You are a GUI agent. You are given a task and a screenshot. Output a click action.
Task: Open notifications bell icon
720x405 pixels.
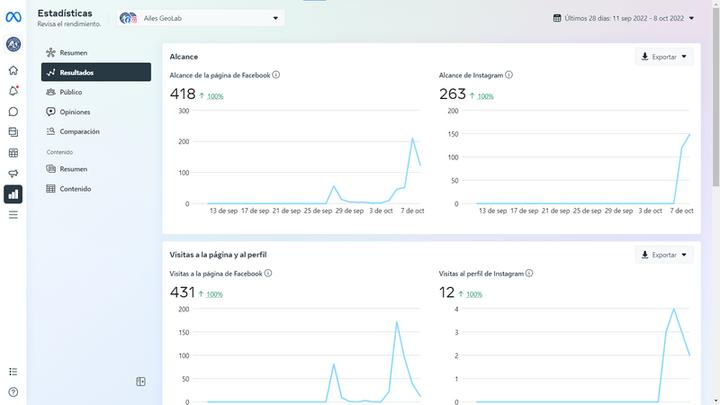click(x=13, y=91)
